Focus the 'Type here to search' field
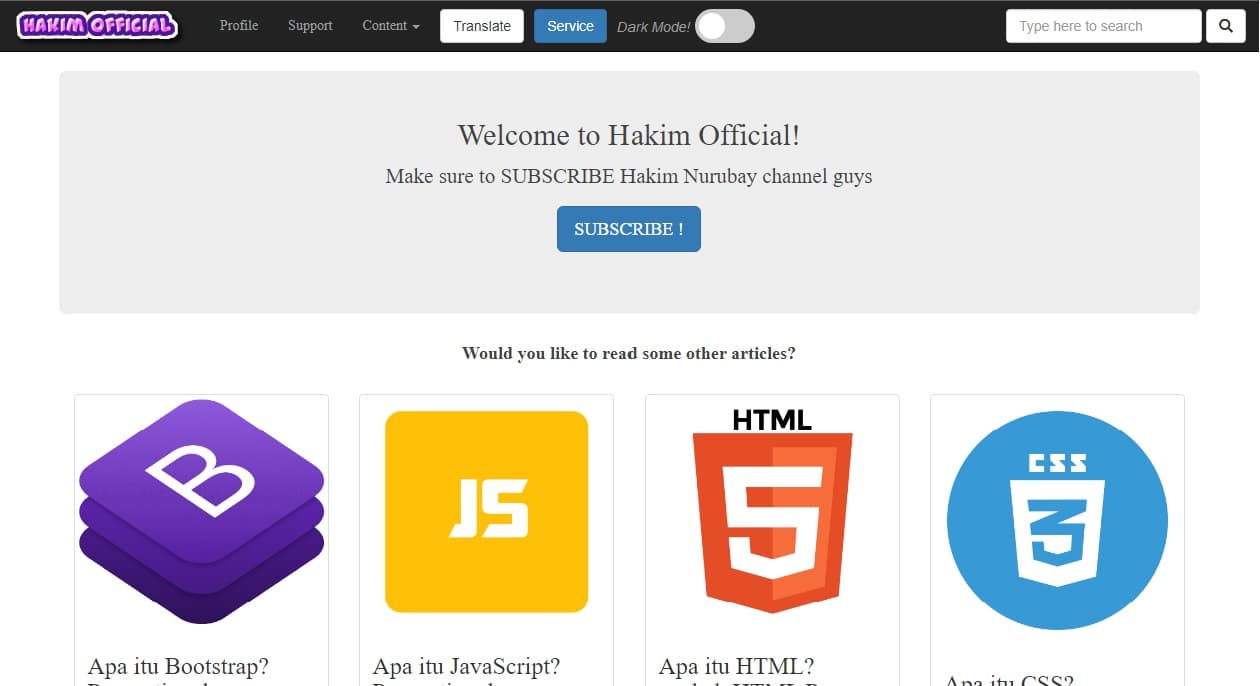 pyautogui.click(x=1104, y=26)
